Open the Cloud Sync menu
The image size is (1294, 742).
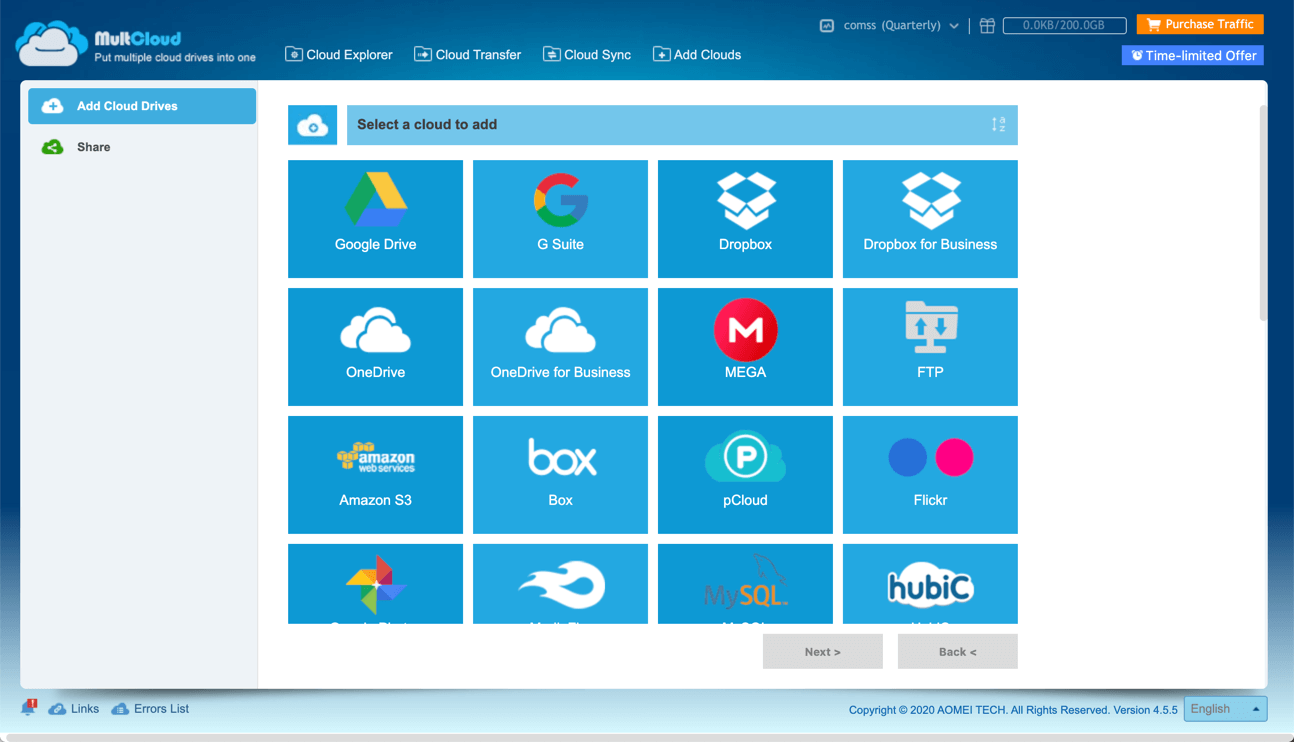(x=587, y=55)
